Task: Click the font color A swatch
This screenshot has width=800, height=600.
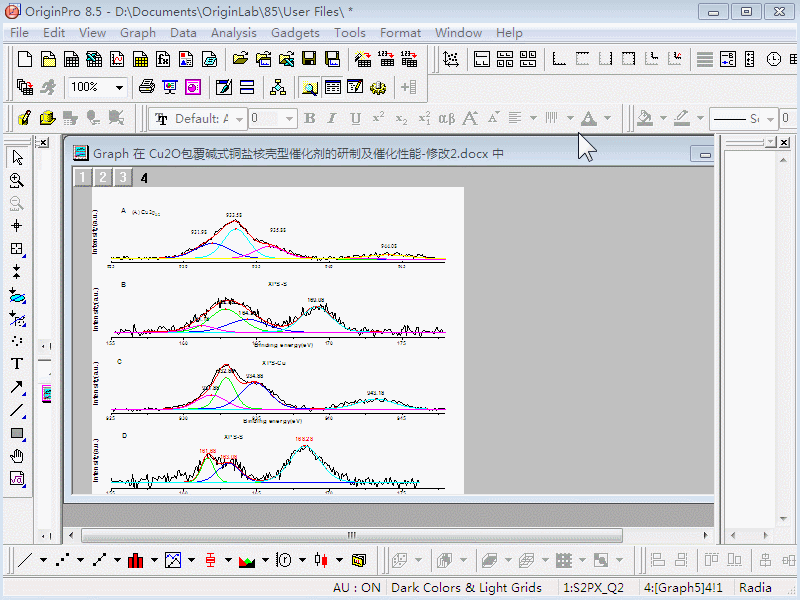Action: pos(588,119)
